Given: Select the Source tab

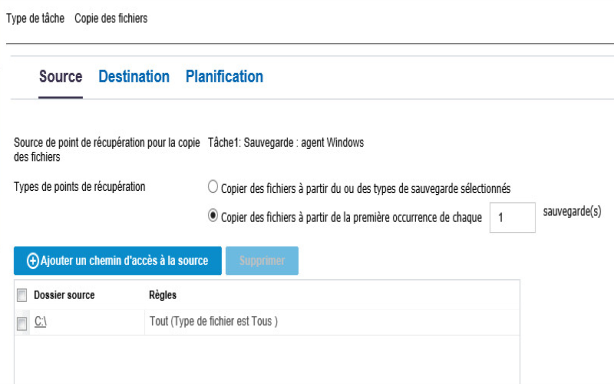Looking at the screenshot, I should click(x=61, y=76).
